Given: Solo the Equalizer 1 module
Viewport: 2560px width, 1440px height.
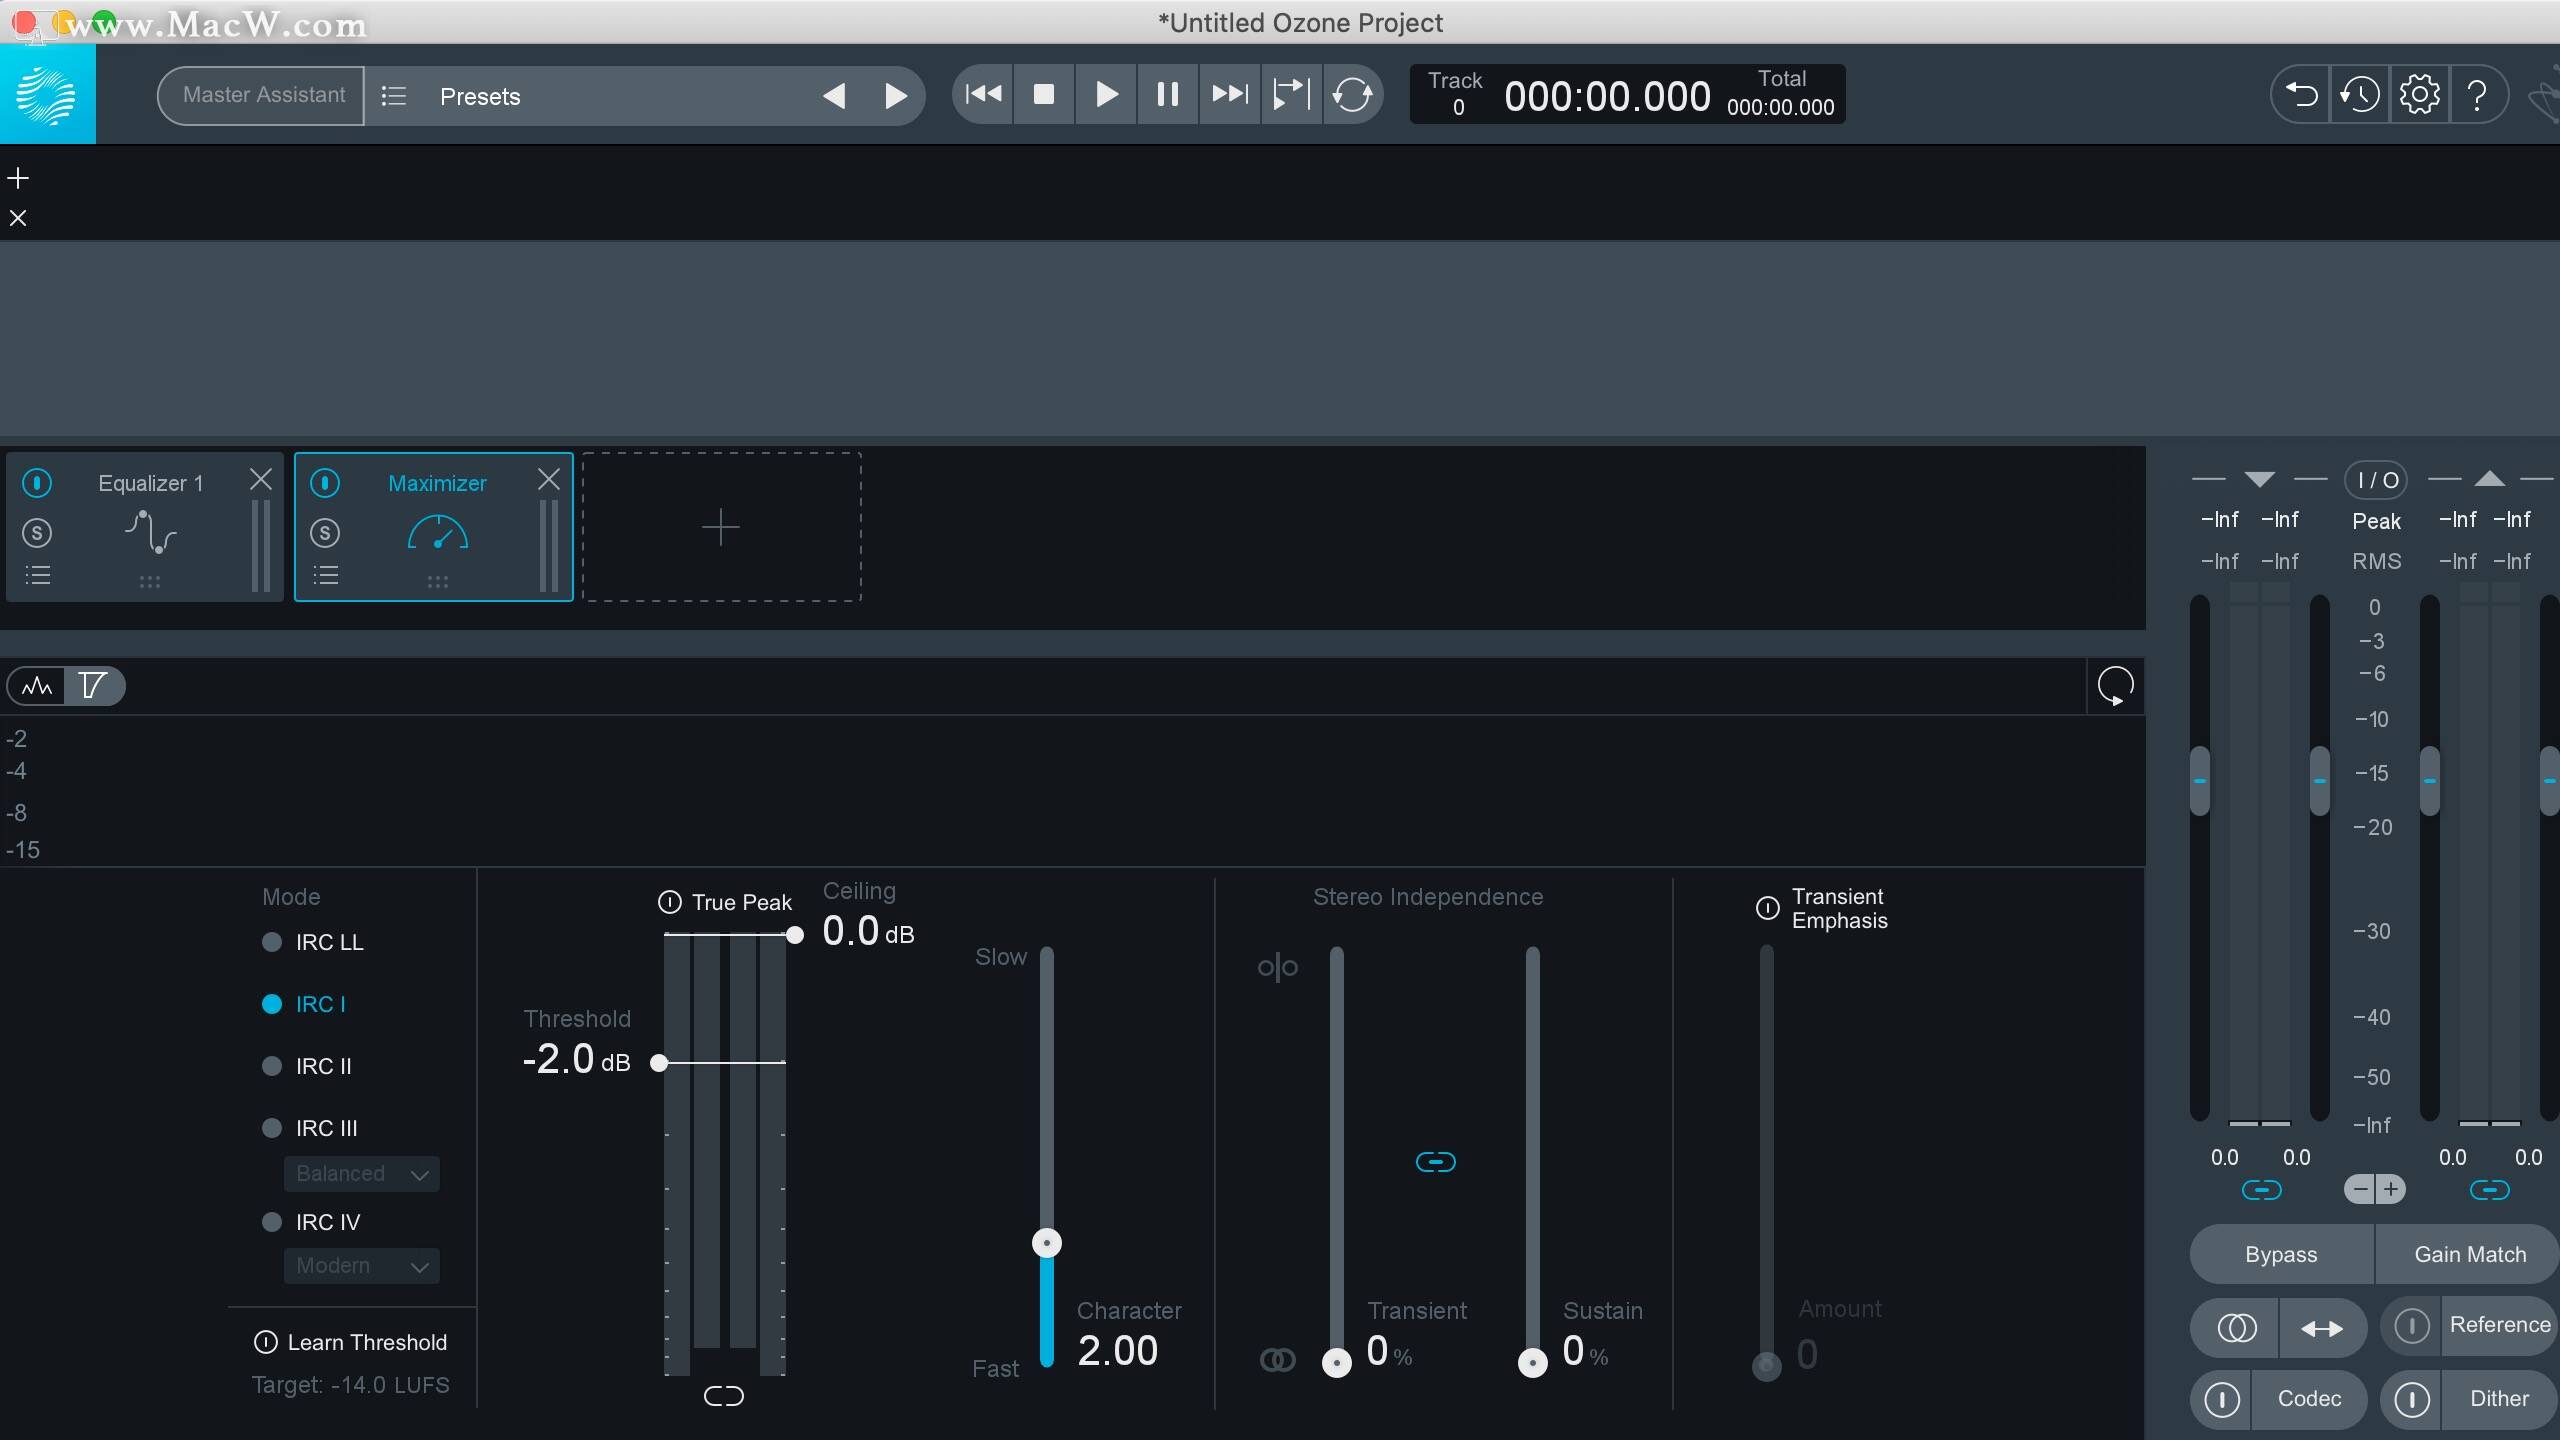Looking at the screenshot, I should pos(37,533).
